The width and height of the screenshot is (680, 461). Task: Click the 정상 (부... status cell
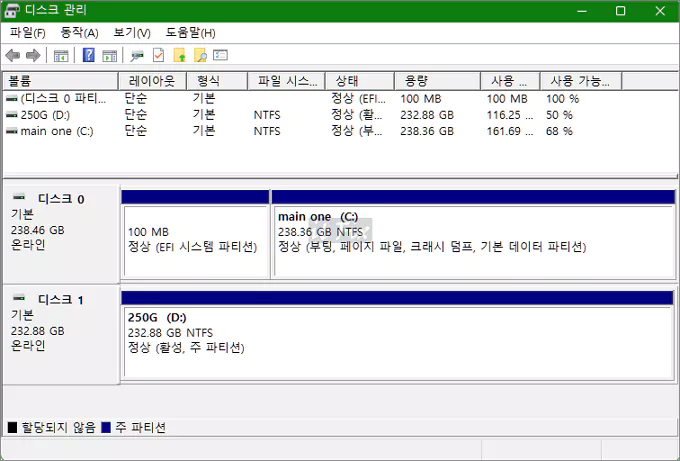click(357, 131)
